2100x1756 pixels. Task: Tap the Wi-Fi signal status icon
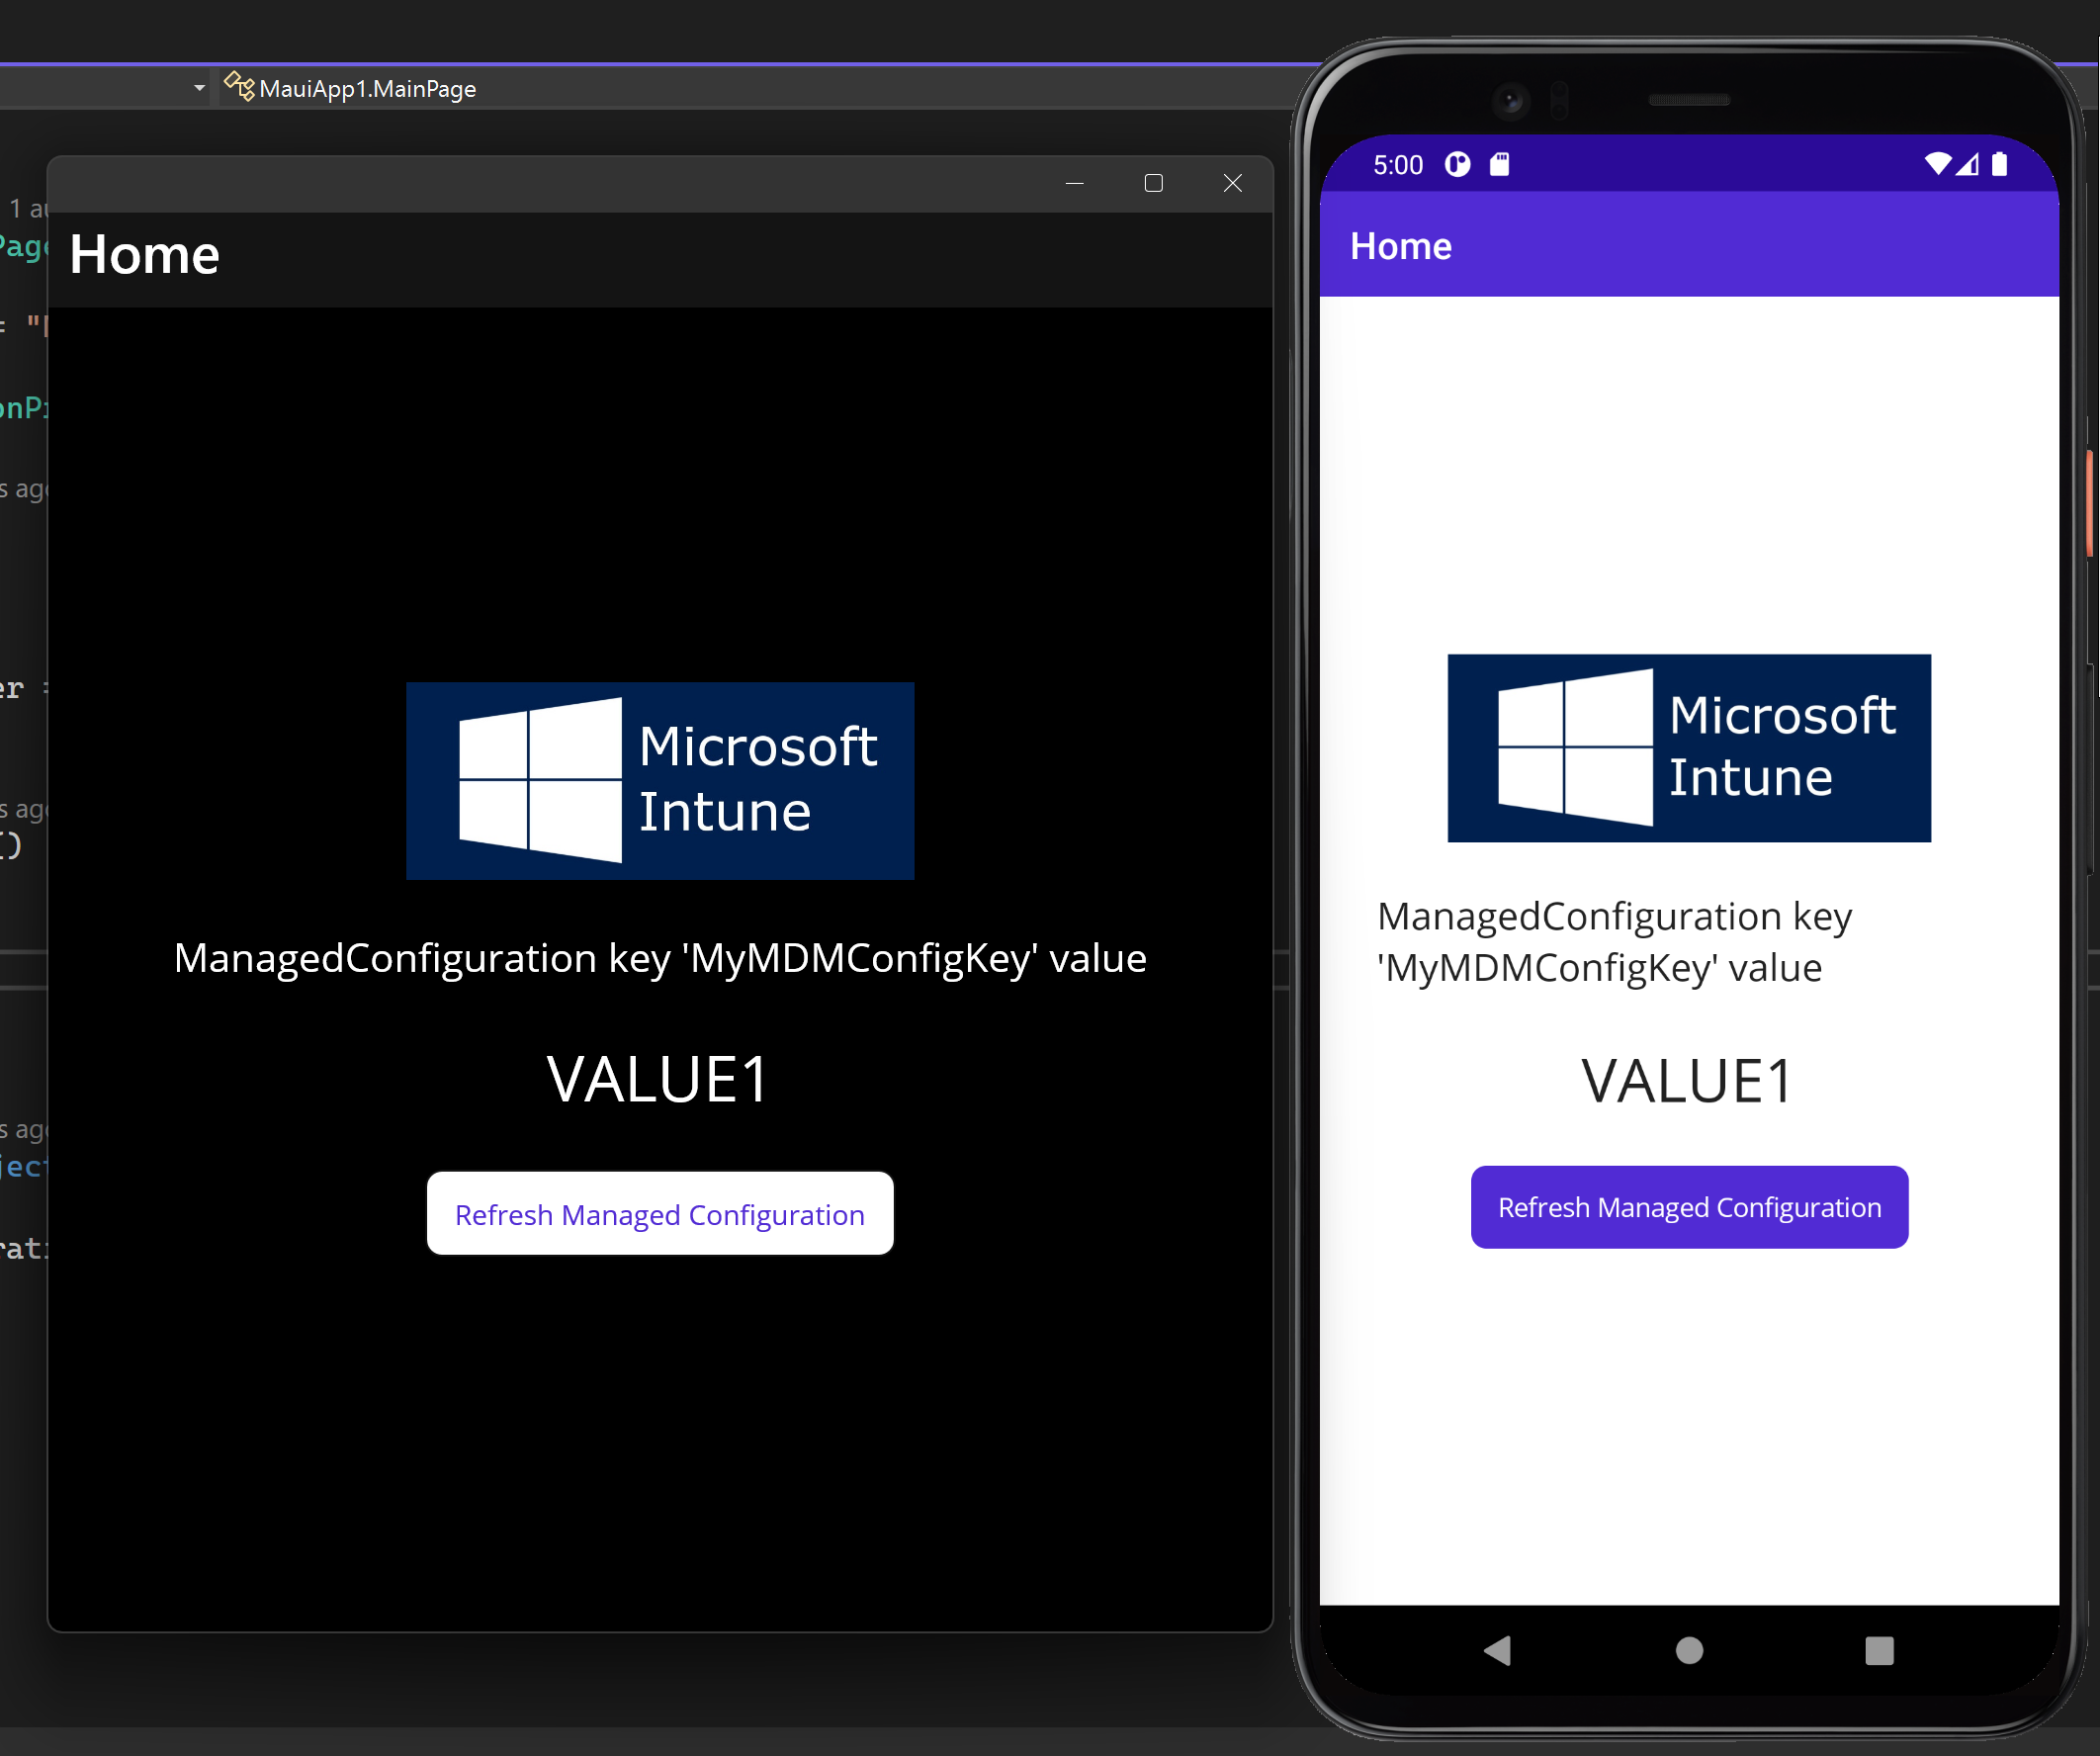(1937, 164)
